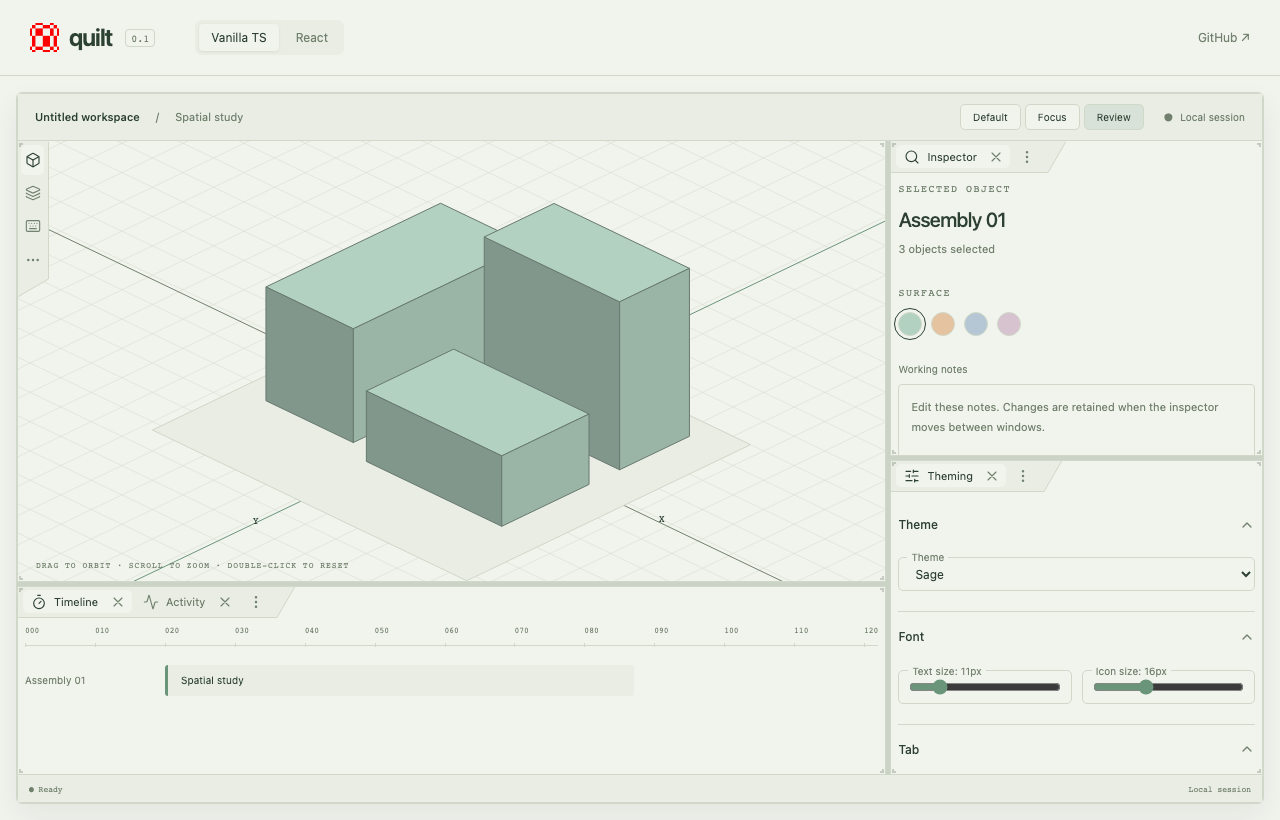Switch to Vanilla TS mode

[239, 38]
